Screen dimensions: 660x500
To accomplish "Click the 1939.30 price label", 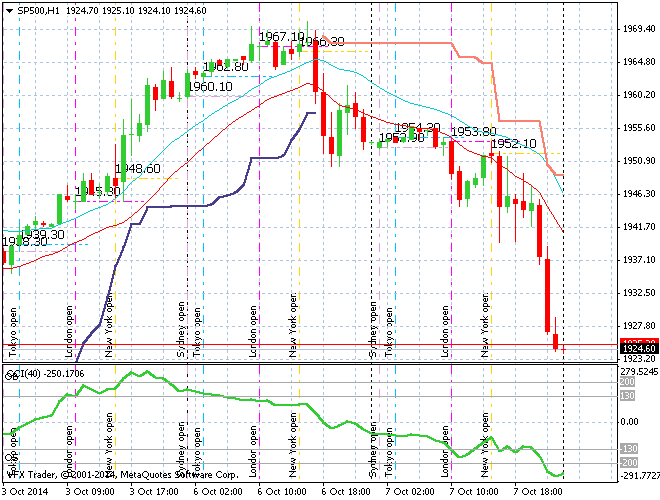I will [43, 234].
